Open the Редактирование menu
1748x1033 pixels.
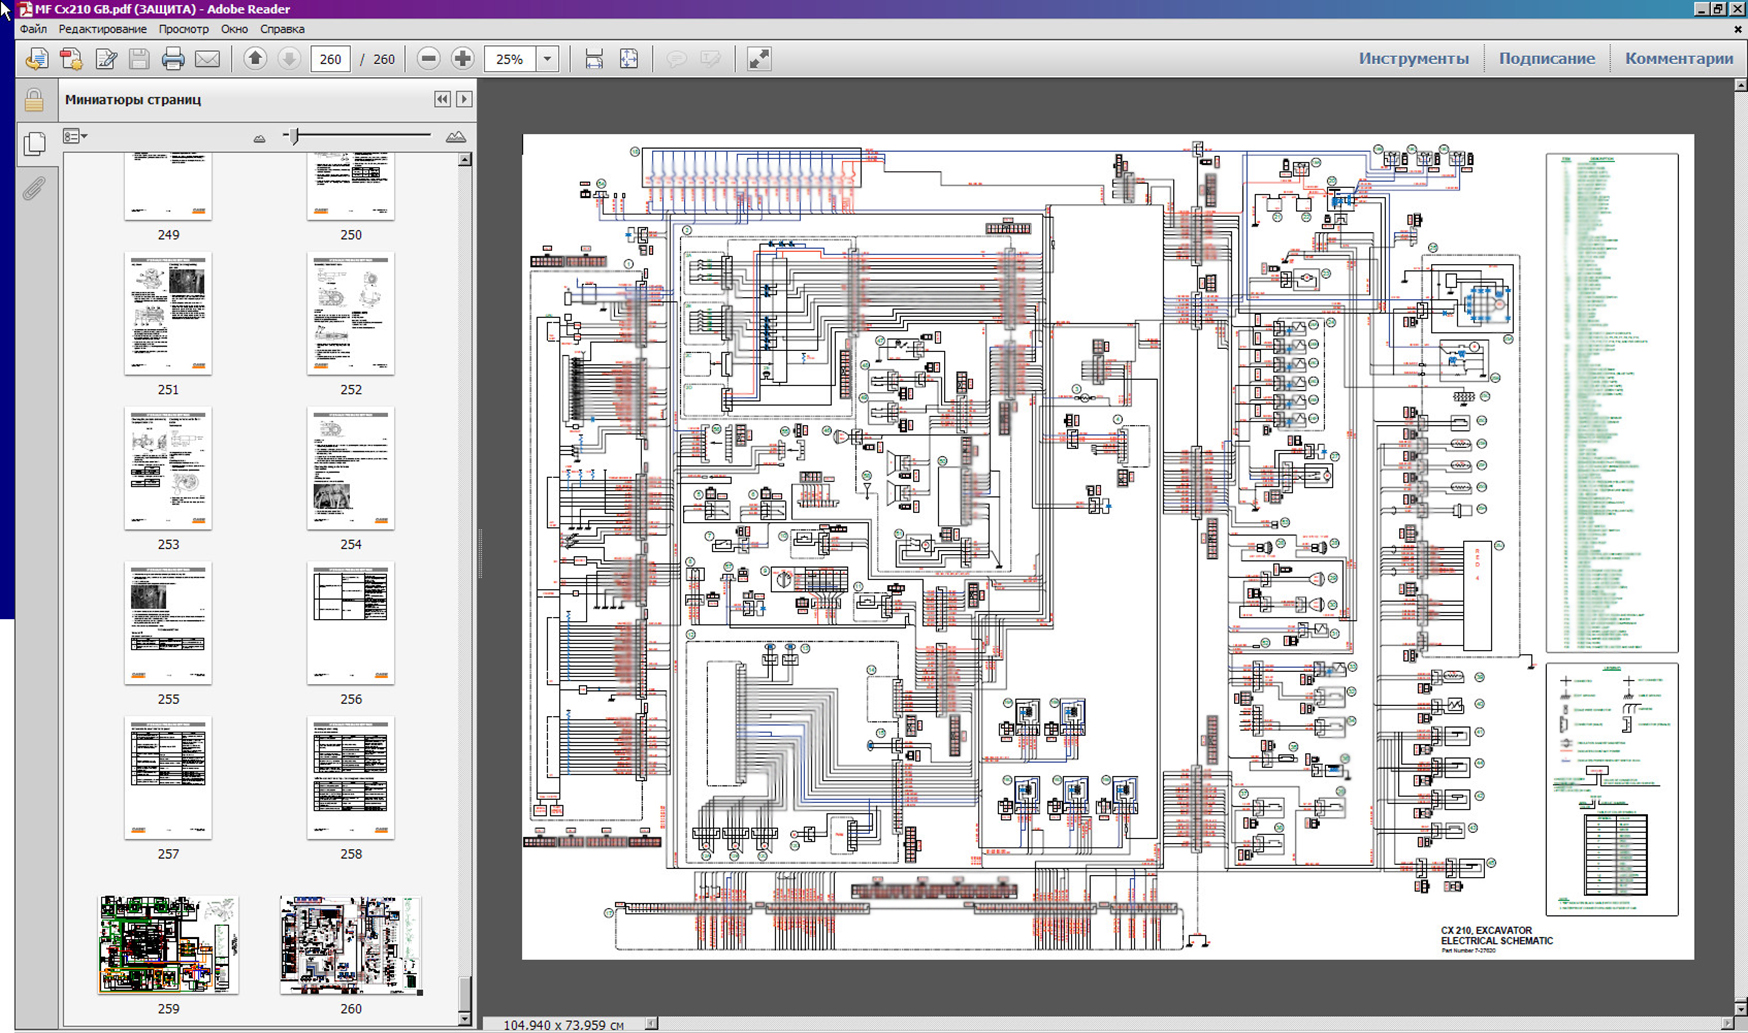tap(102, 29)
